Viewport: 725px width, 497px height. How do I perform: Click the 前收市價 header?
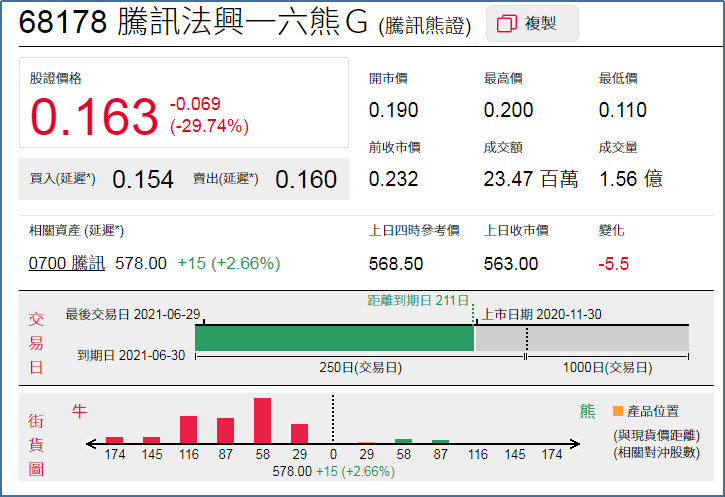point(394,147)
